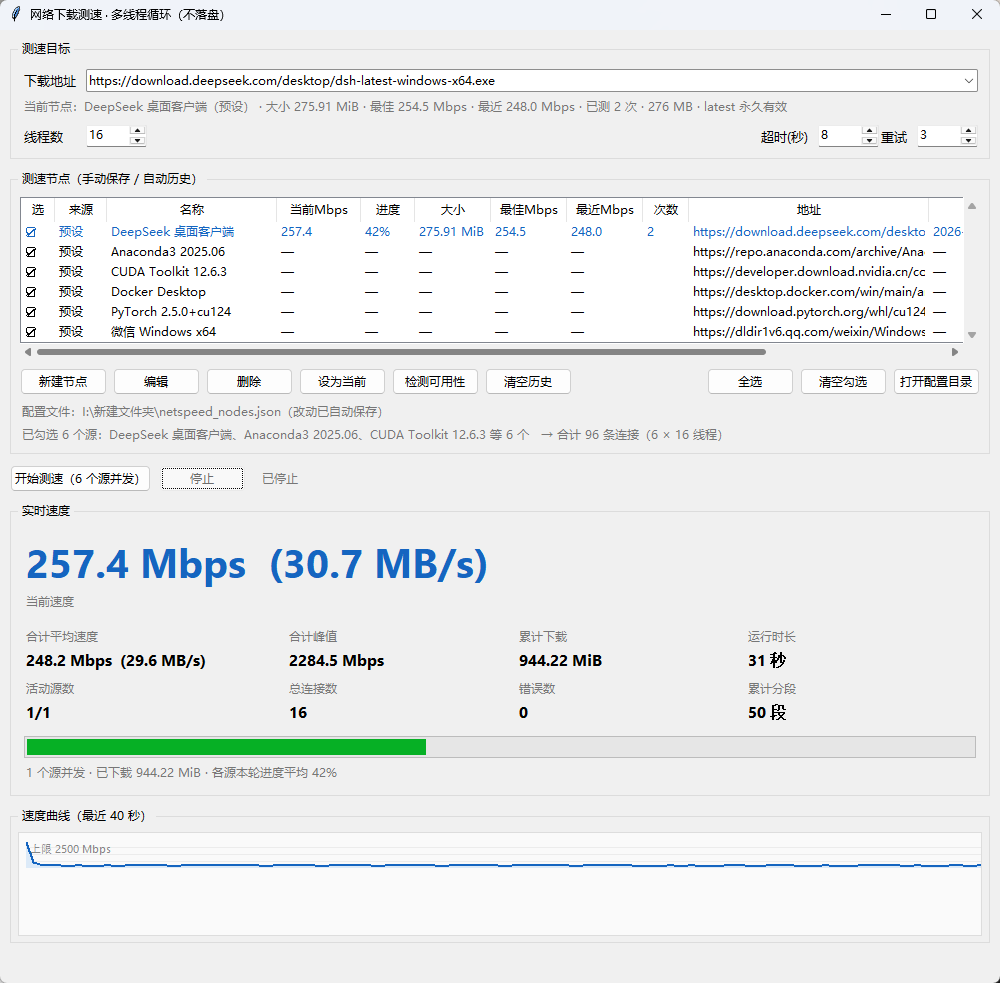The image size is (1000, 983).
Task: Click the 42% progress cell
Action: point(377,232)
